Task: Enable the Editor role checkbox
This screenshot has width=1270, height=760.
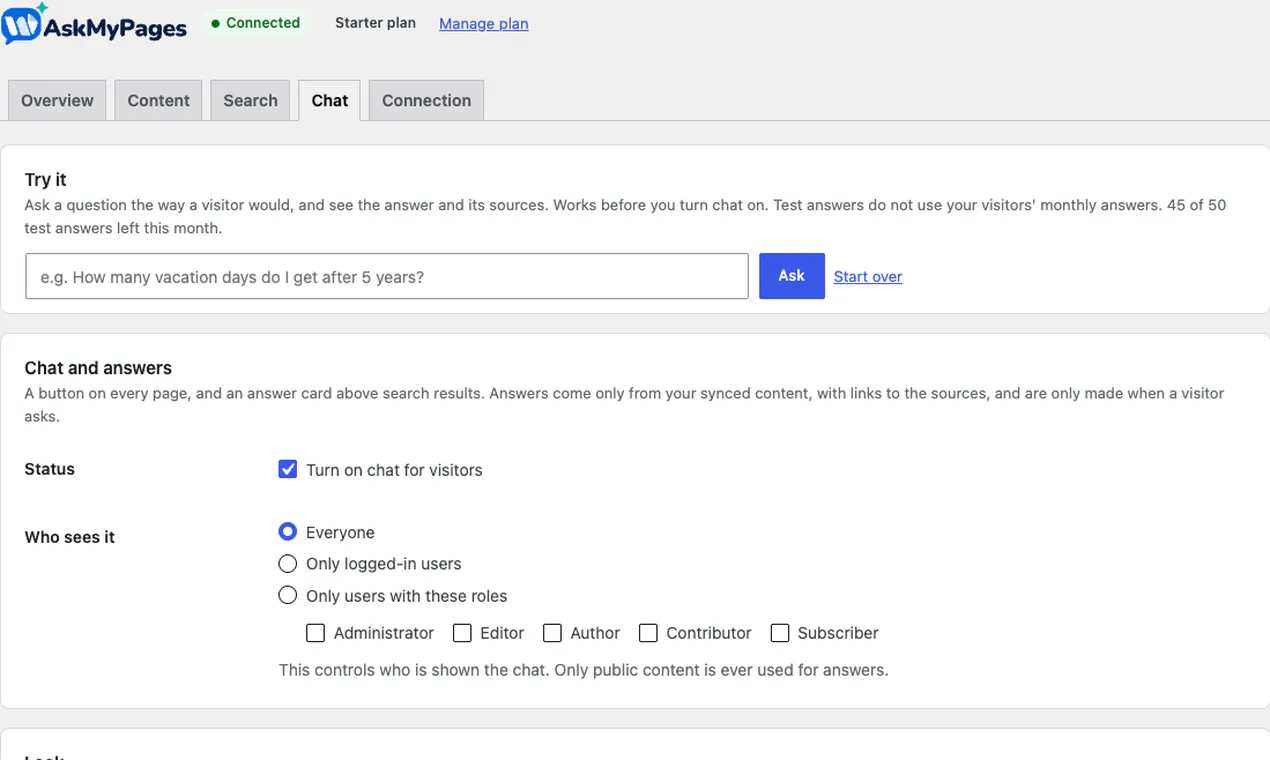Action: 462,633
